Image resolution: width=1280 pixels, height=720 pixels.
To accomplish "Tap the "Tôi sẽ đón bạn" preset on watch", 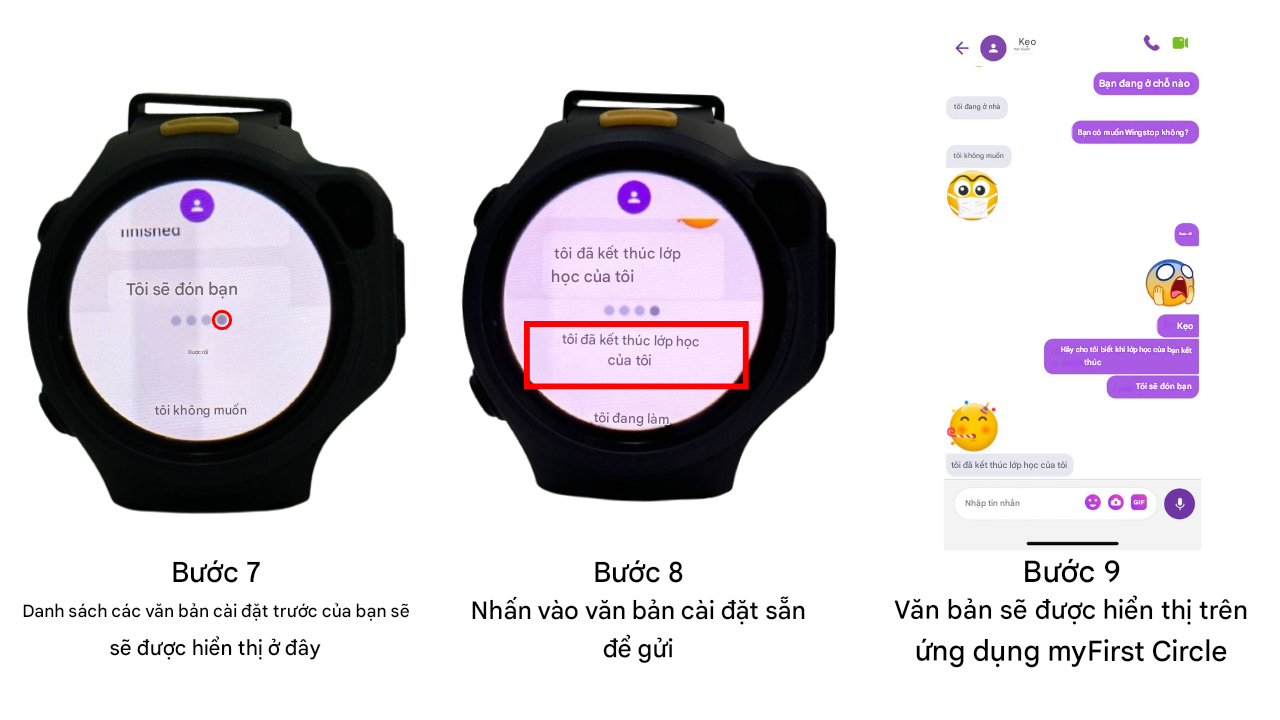I will (182, 289).
